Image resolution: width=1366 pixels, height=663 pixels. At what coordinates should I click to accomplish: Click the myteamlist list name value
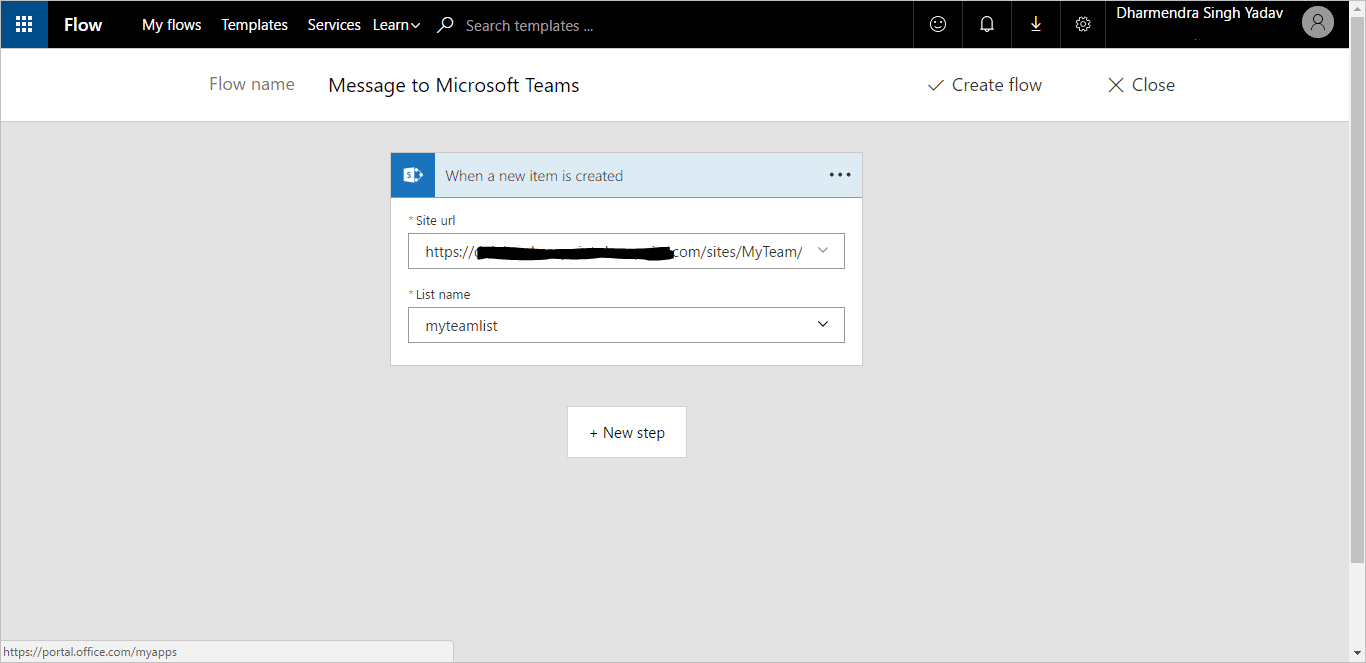click(461, 325)
